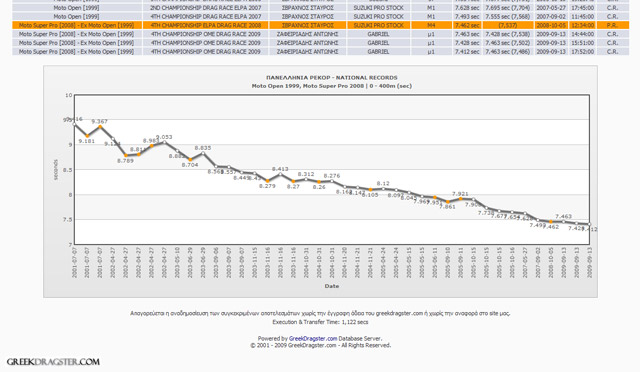This screenshot has height=372, width=640.
Task: Select the last row's 17:52:00 time cell
Action: point(582,52)
